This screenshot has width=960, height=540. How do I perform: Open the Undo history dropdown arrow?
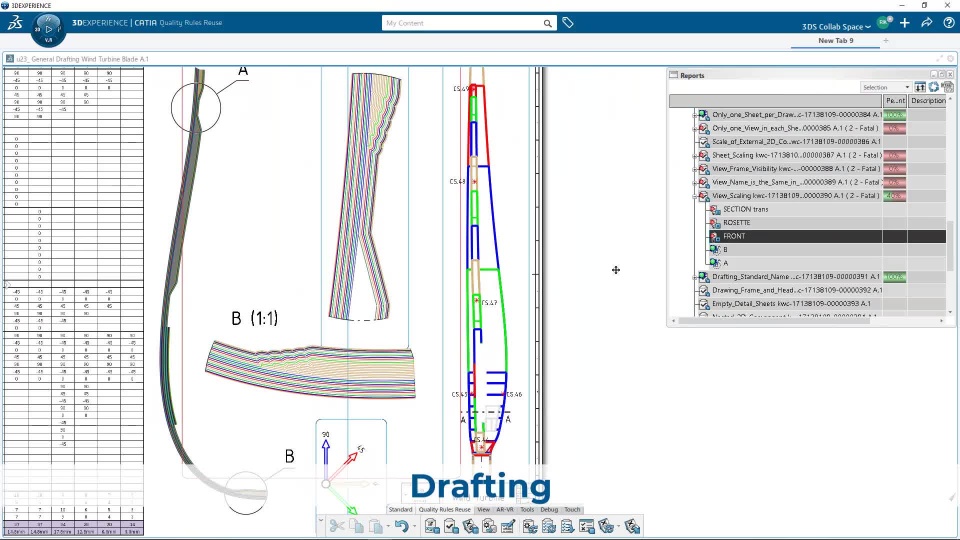pyautogui.click(x=414, y=527)
